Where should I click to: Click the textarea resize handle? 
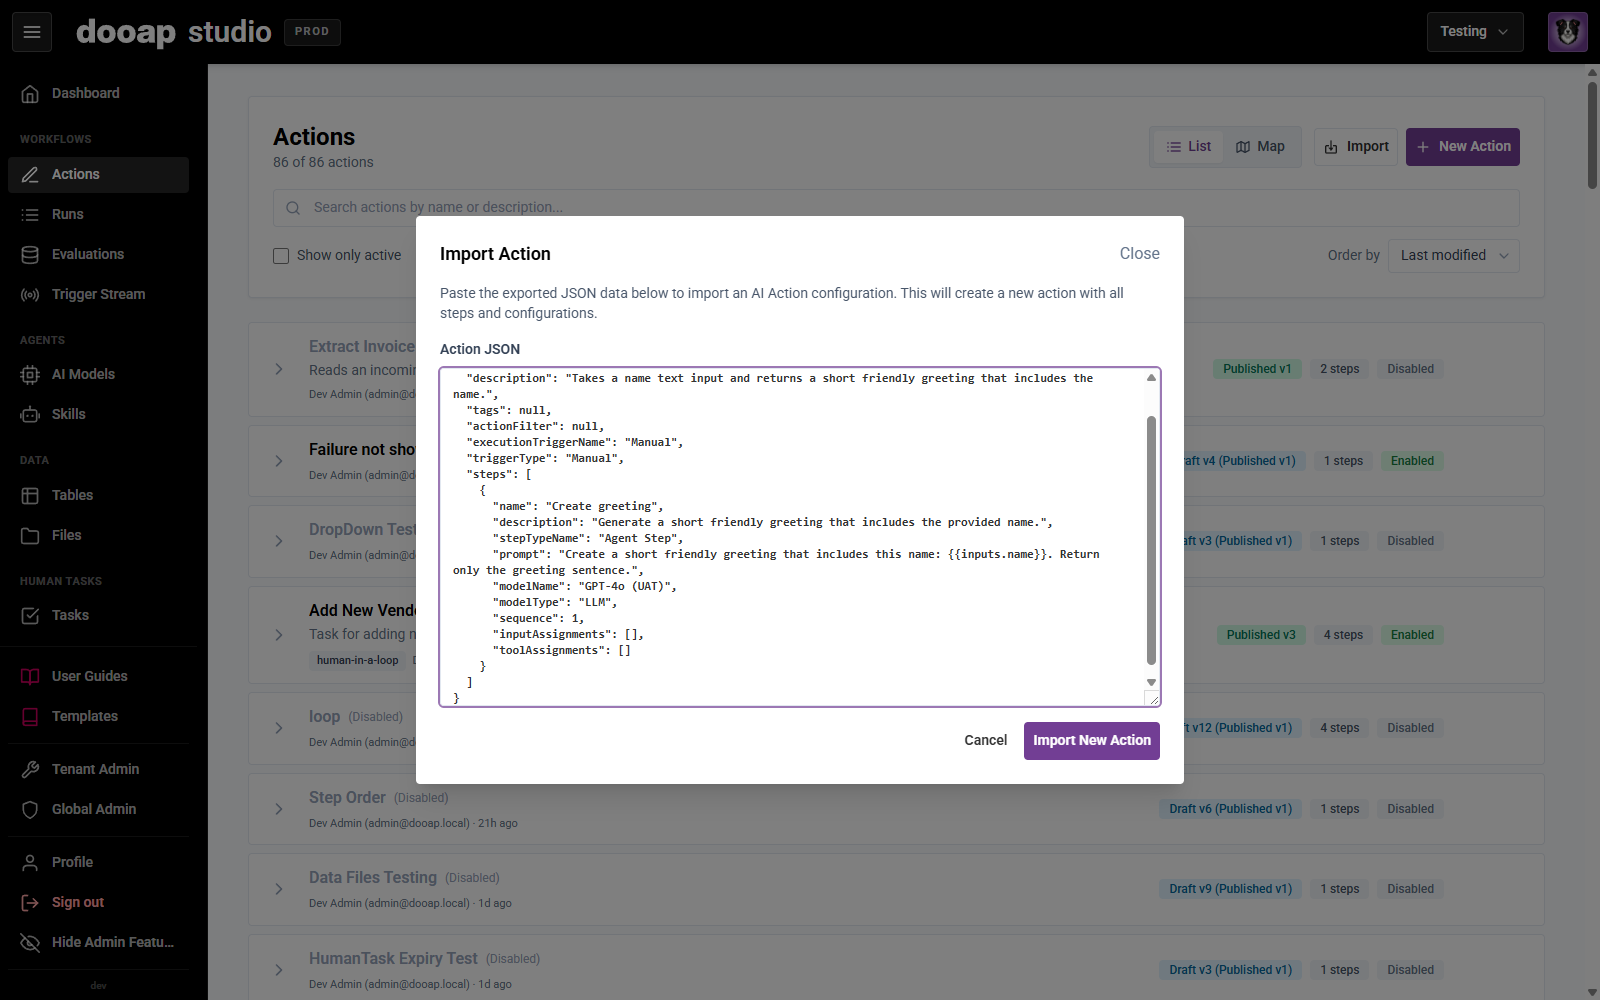tap(1152, 699)
